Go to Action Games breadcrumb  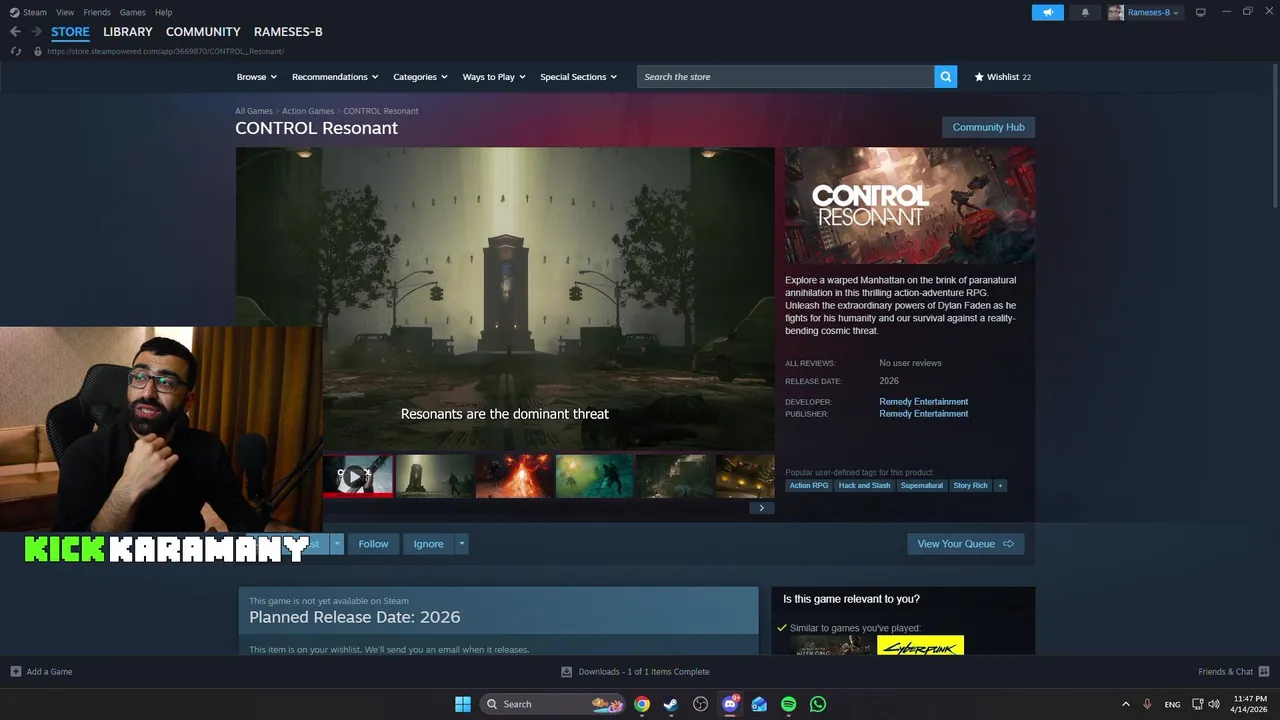[x=308, y=111]
